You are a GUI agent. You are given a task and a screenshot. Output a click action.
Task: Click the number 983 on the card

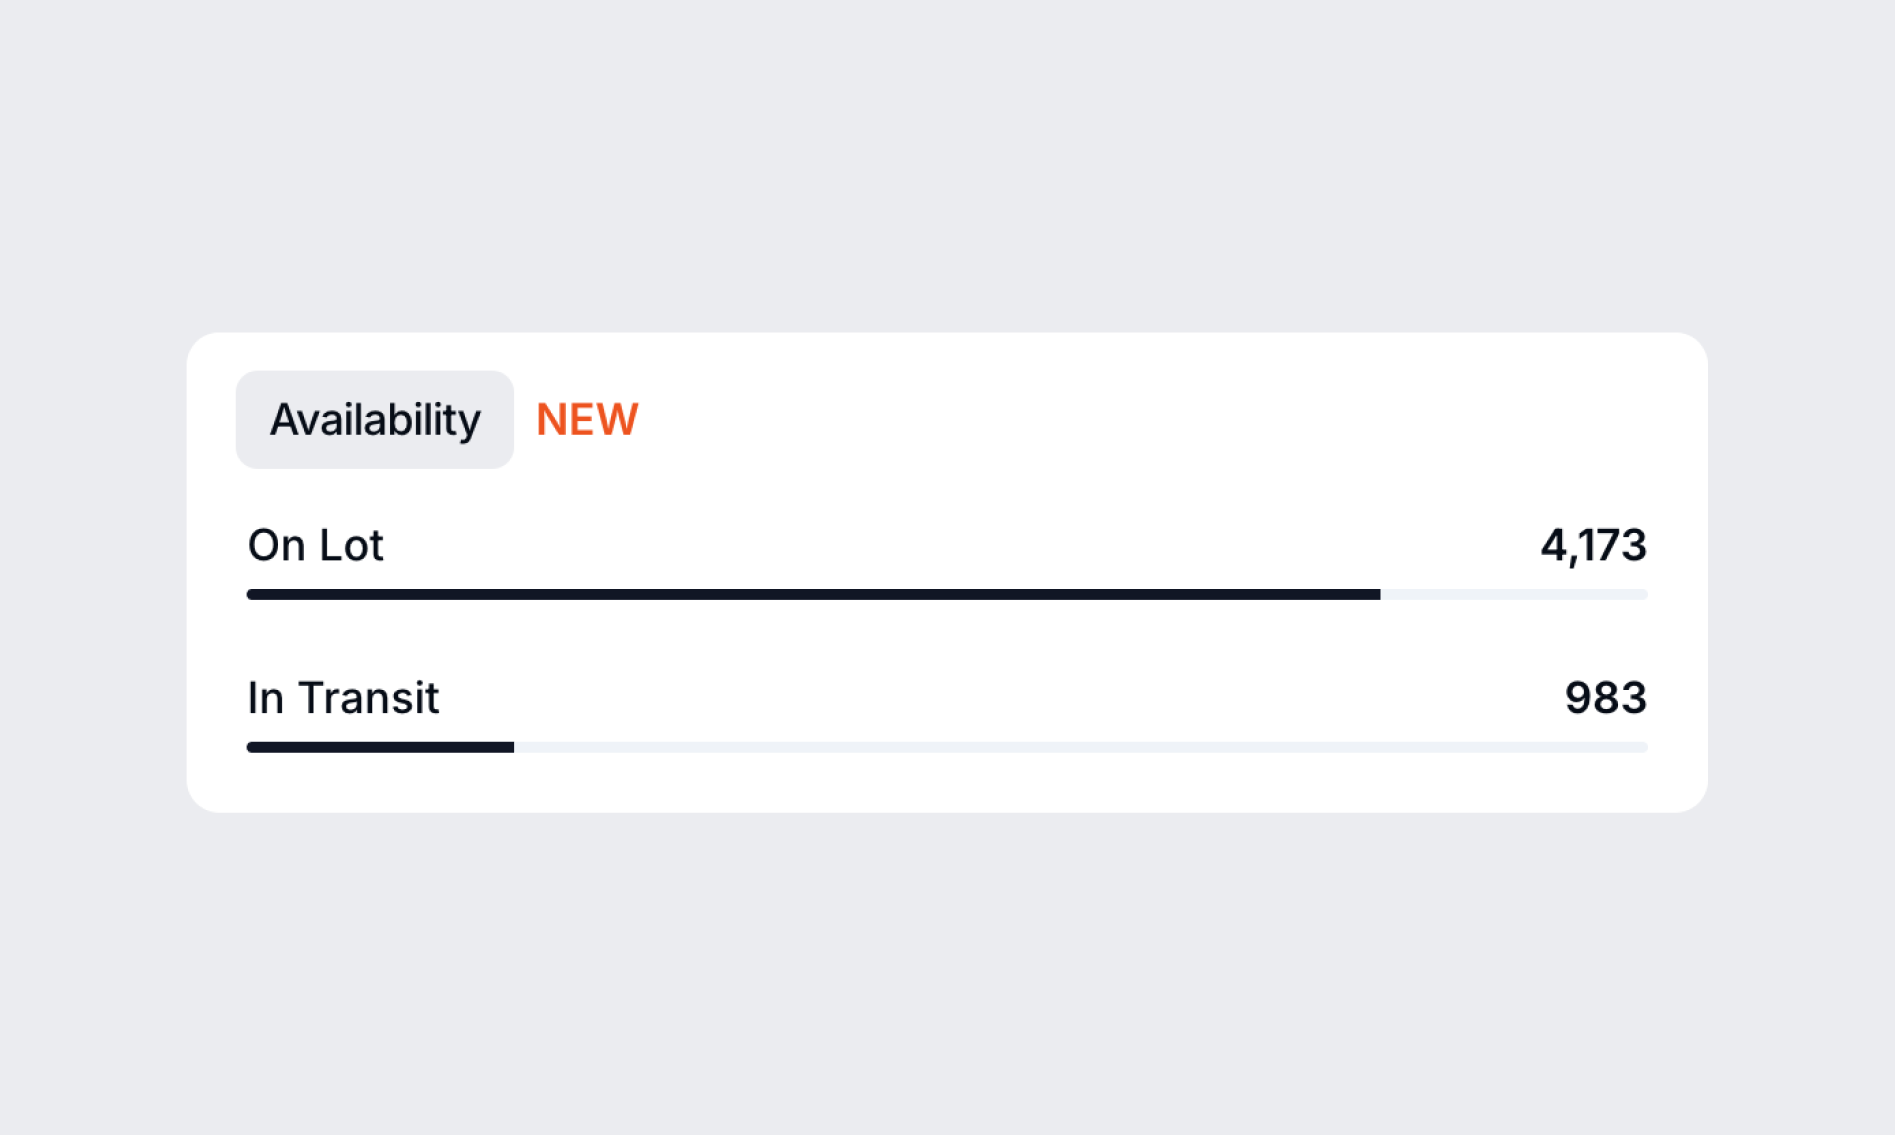(1604, 698)
